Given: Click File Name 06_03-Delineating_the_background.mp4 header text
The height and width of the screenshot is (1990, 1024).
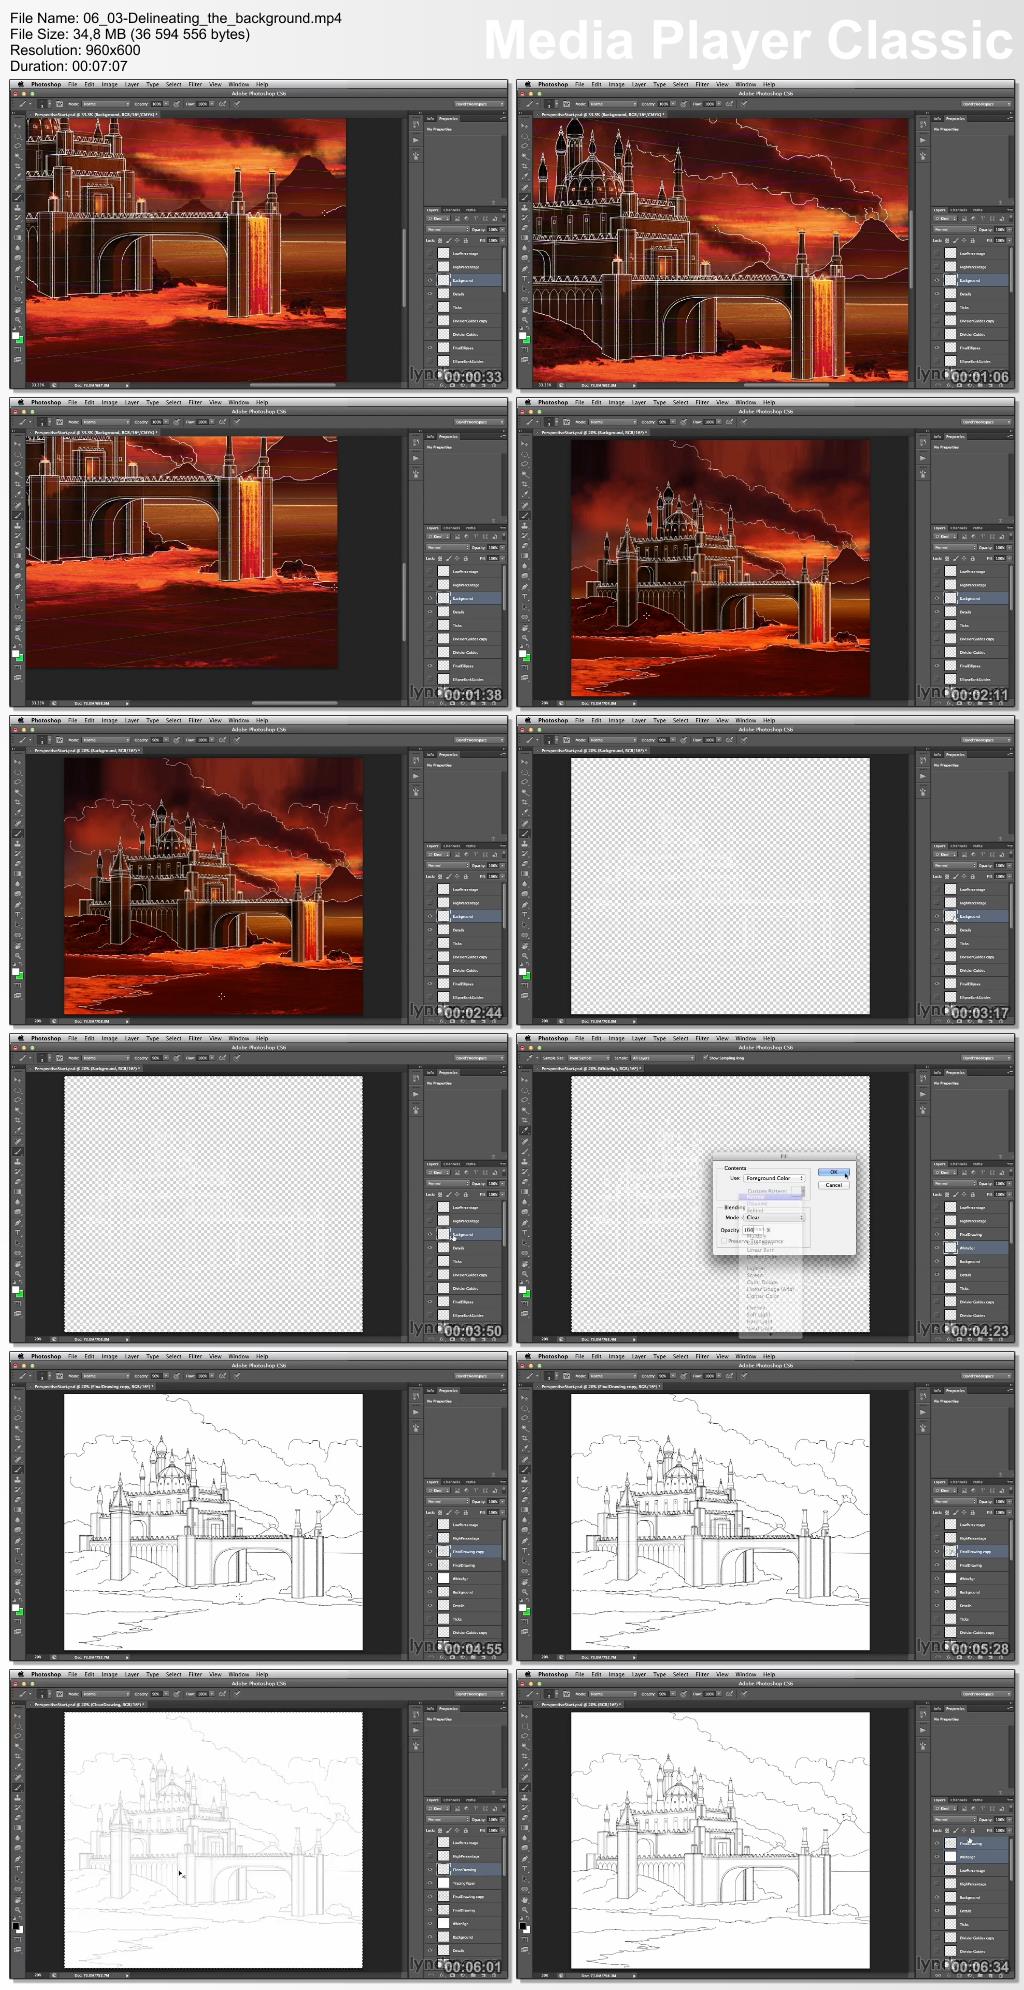Looking at the screenshot, I should 176,17.
